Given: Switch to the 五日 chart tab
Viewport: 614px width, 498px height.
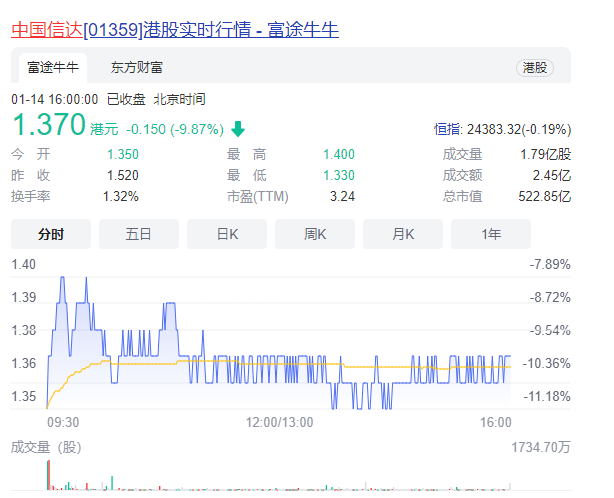Looking at the screenshot, I should [x=139, y=234].
